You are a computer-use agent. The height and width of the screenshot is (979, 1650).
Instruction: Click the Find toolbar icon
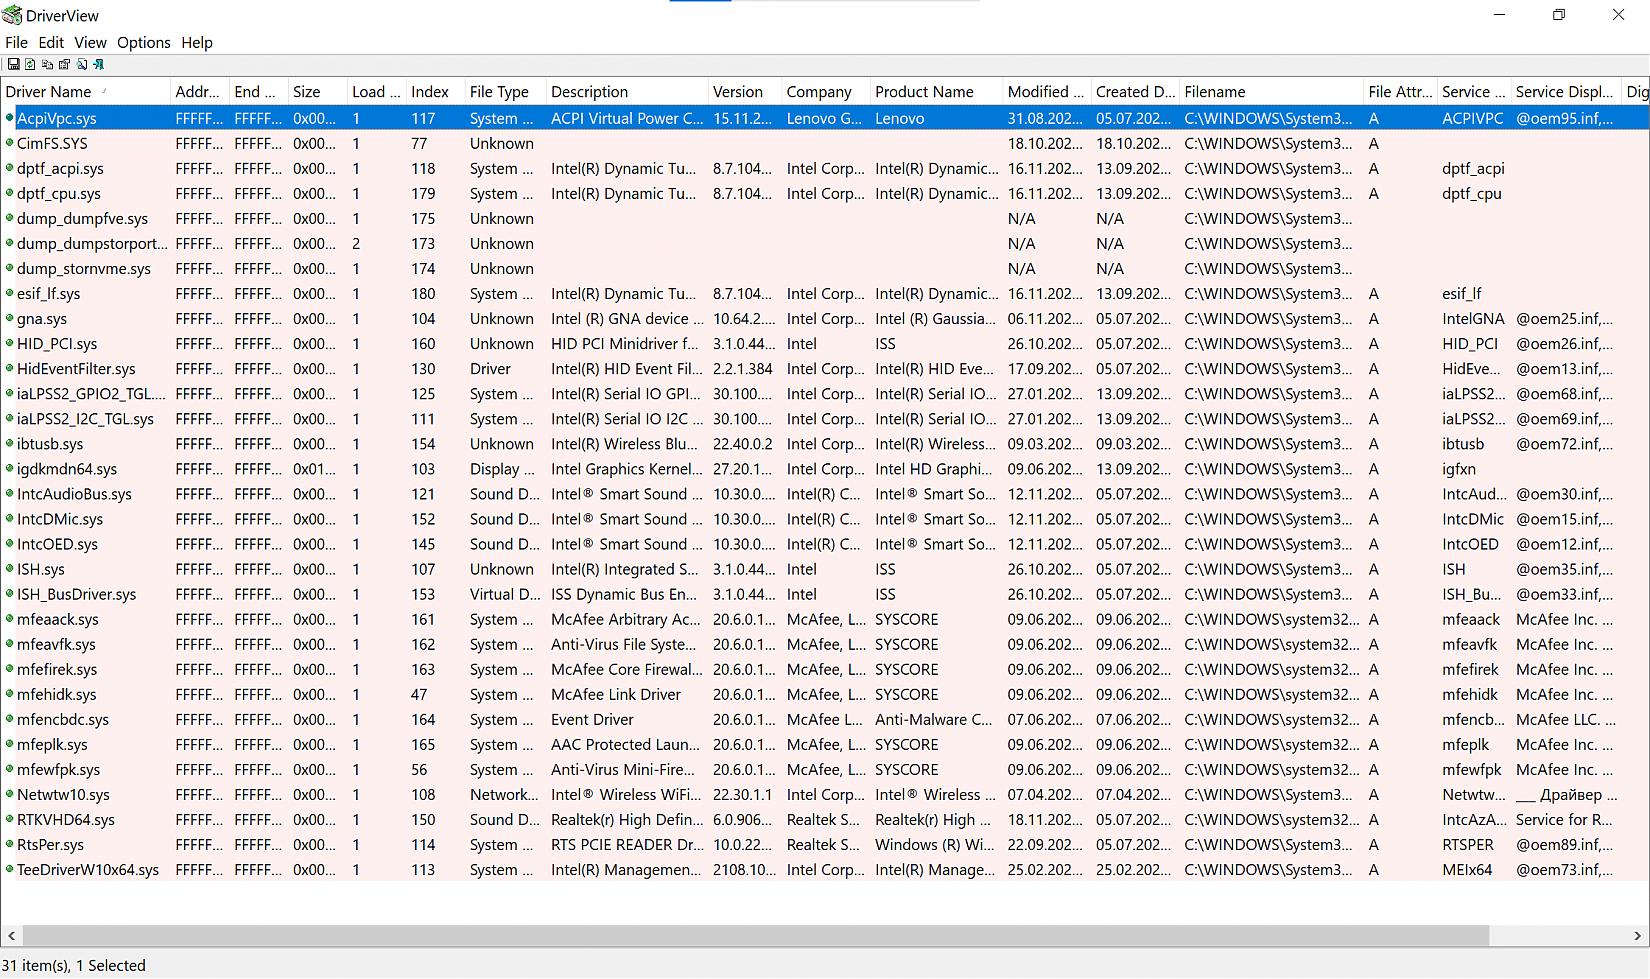coord(81,64)
